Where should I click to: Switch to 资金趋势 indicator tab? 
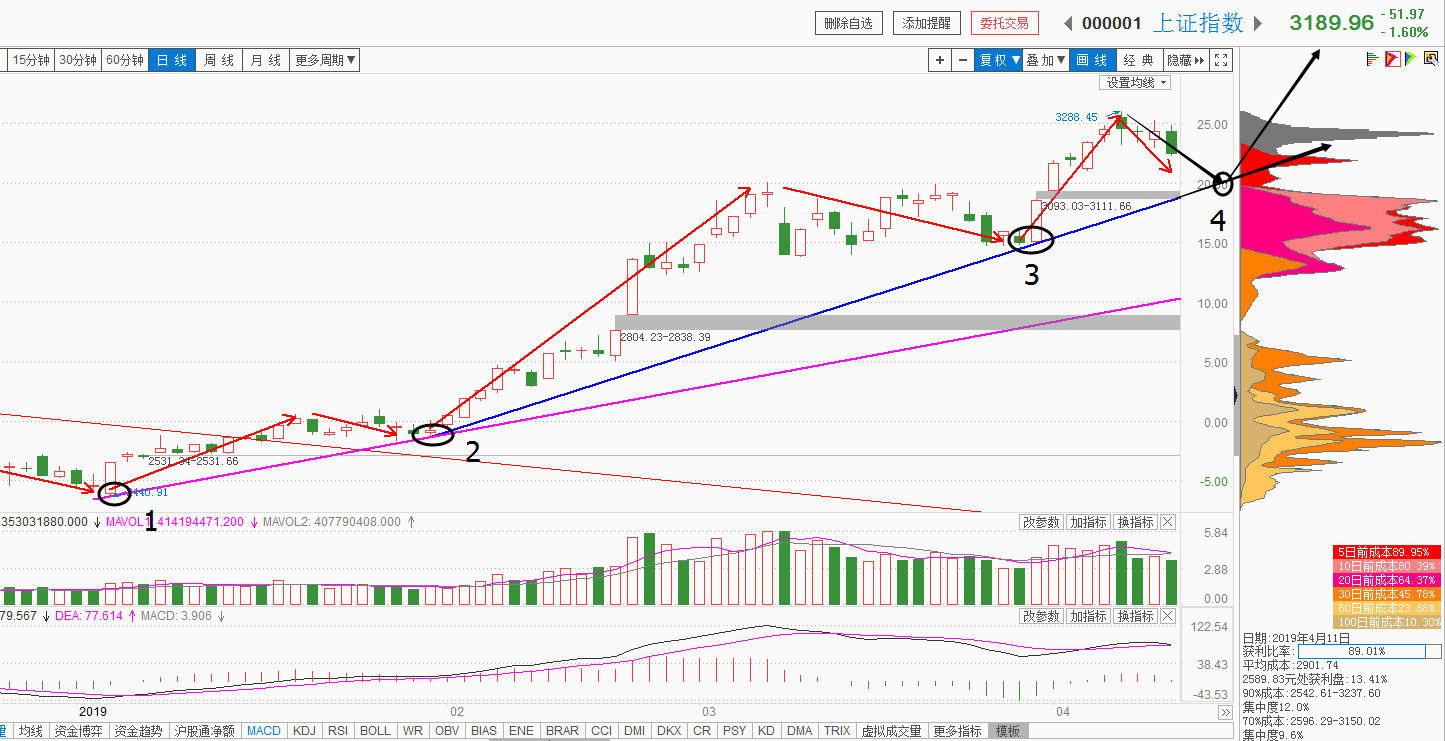(138, 731)
